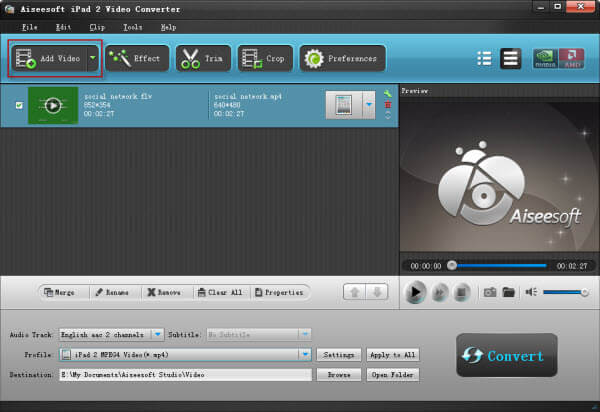Open the Trim scissors tool
This screenshot has height=412, width=600.
click(x=203, y=58)
